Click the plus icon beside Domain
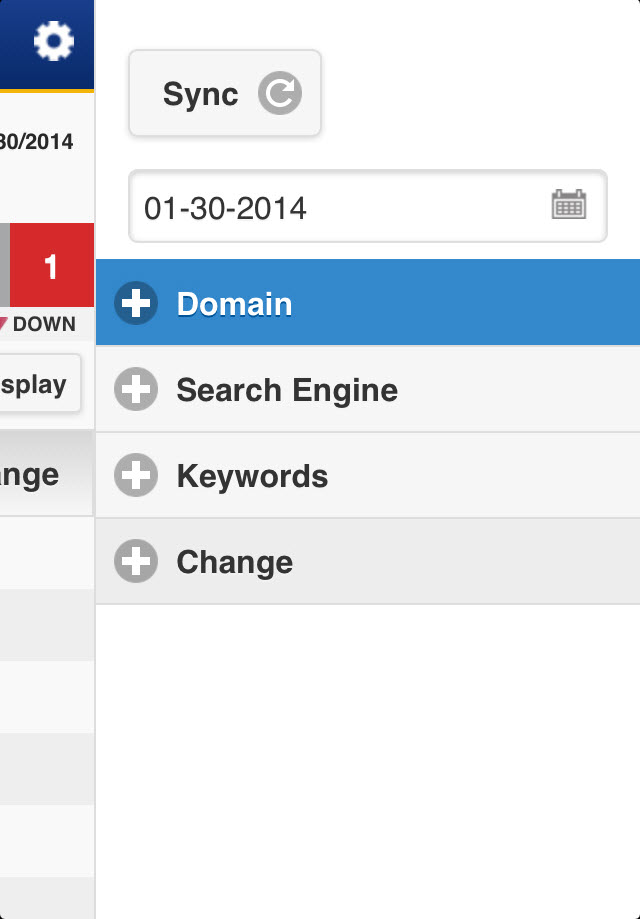Viewport: 640px width, 919px height. click(136, 303)
